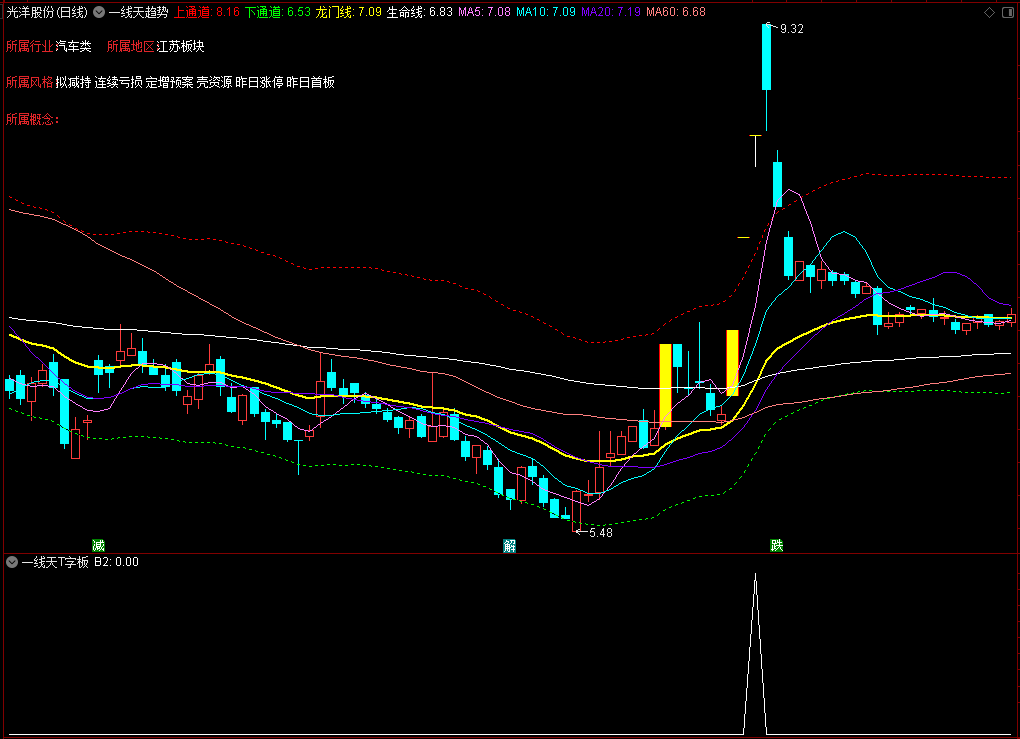This screenshot has width=1020, height=739.
Task: Click the first tall yellow signal bar
Action: pos(665,385)
